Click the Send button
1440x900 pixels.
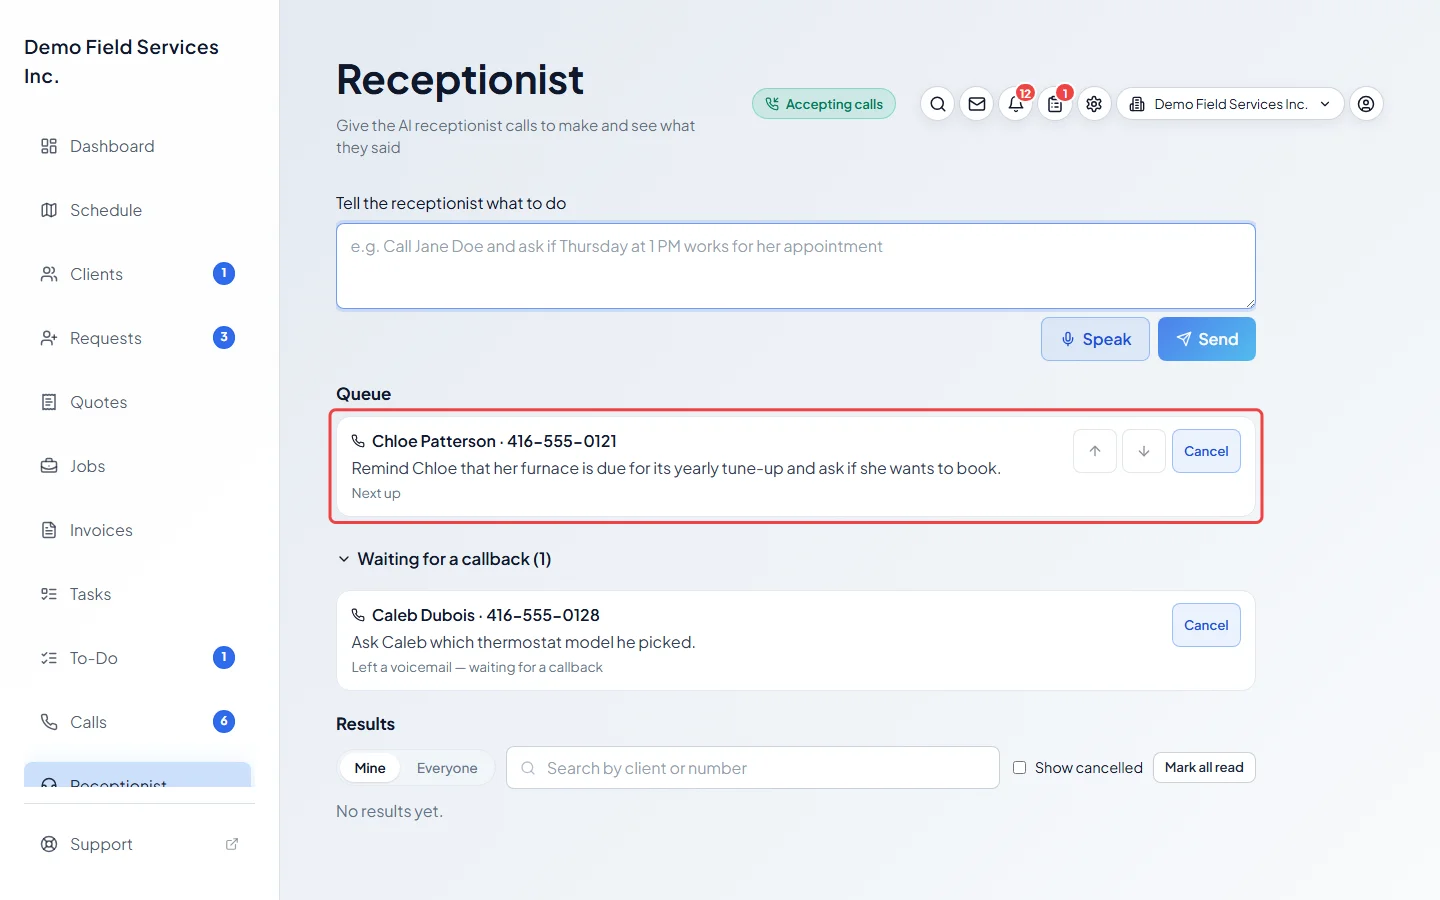point(1207,339)
